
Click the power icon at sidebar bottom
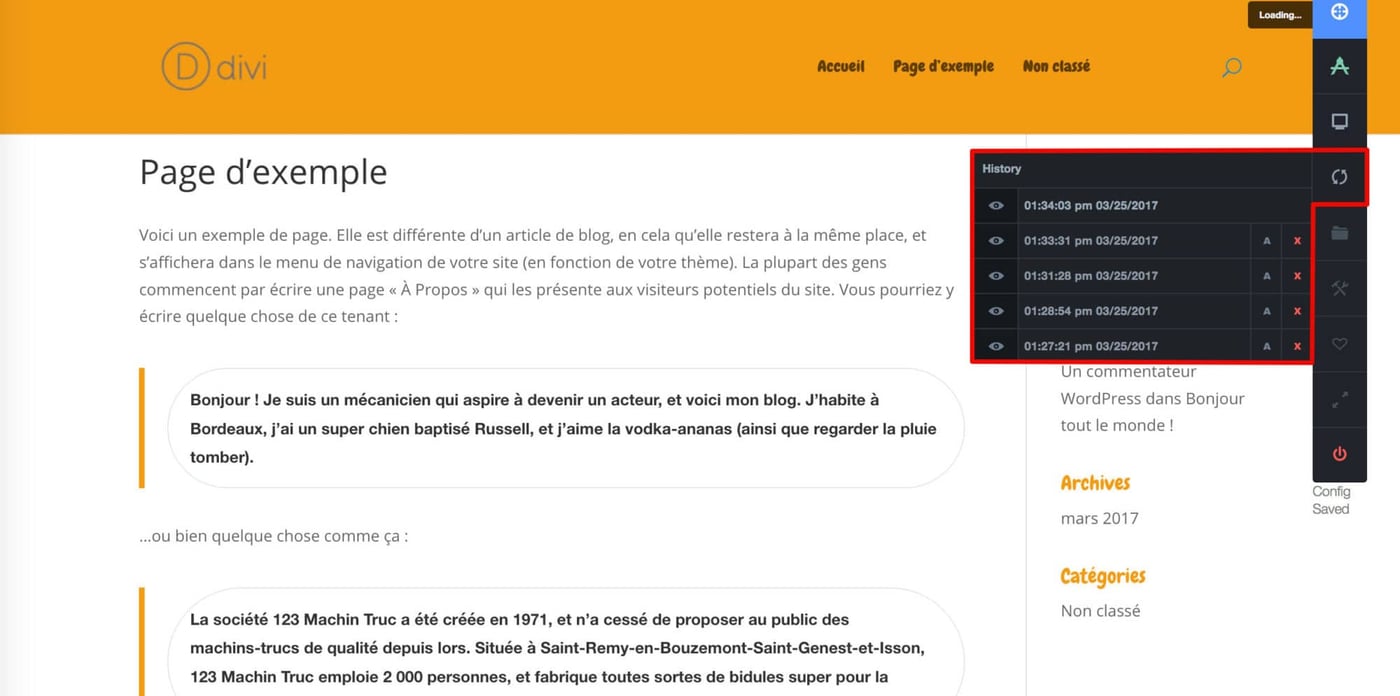coord(1339,454)
